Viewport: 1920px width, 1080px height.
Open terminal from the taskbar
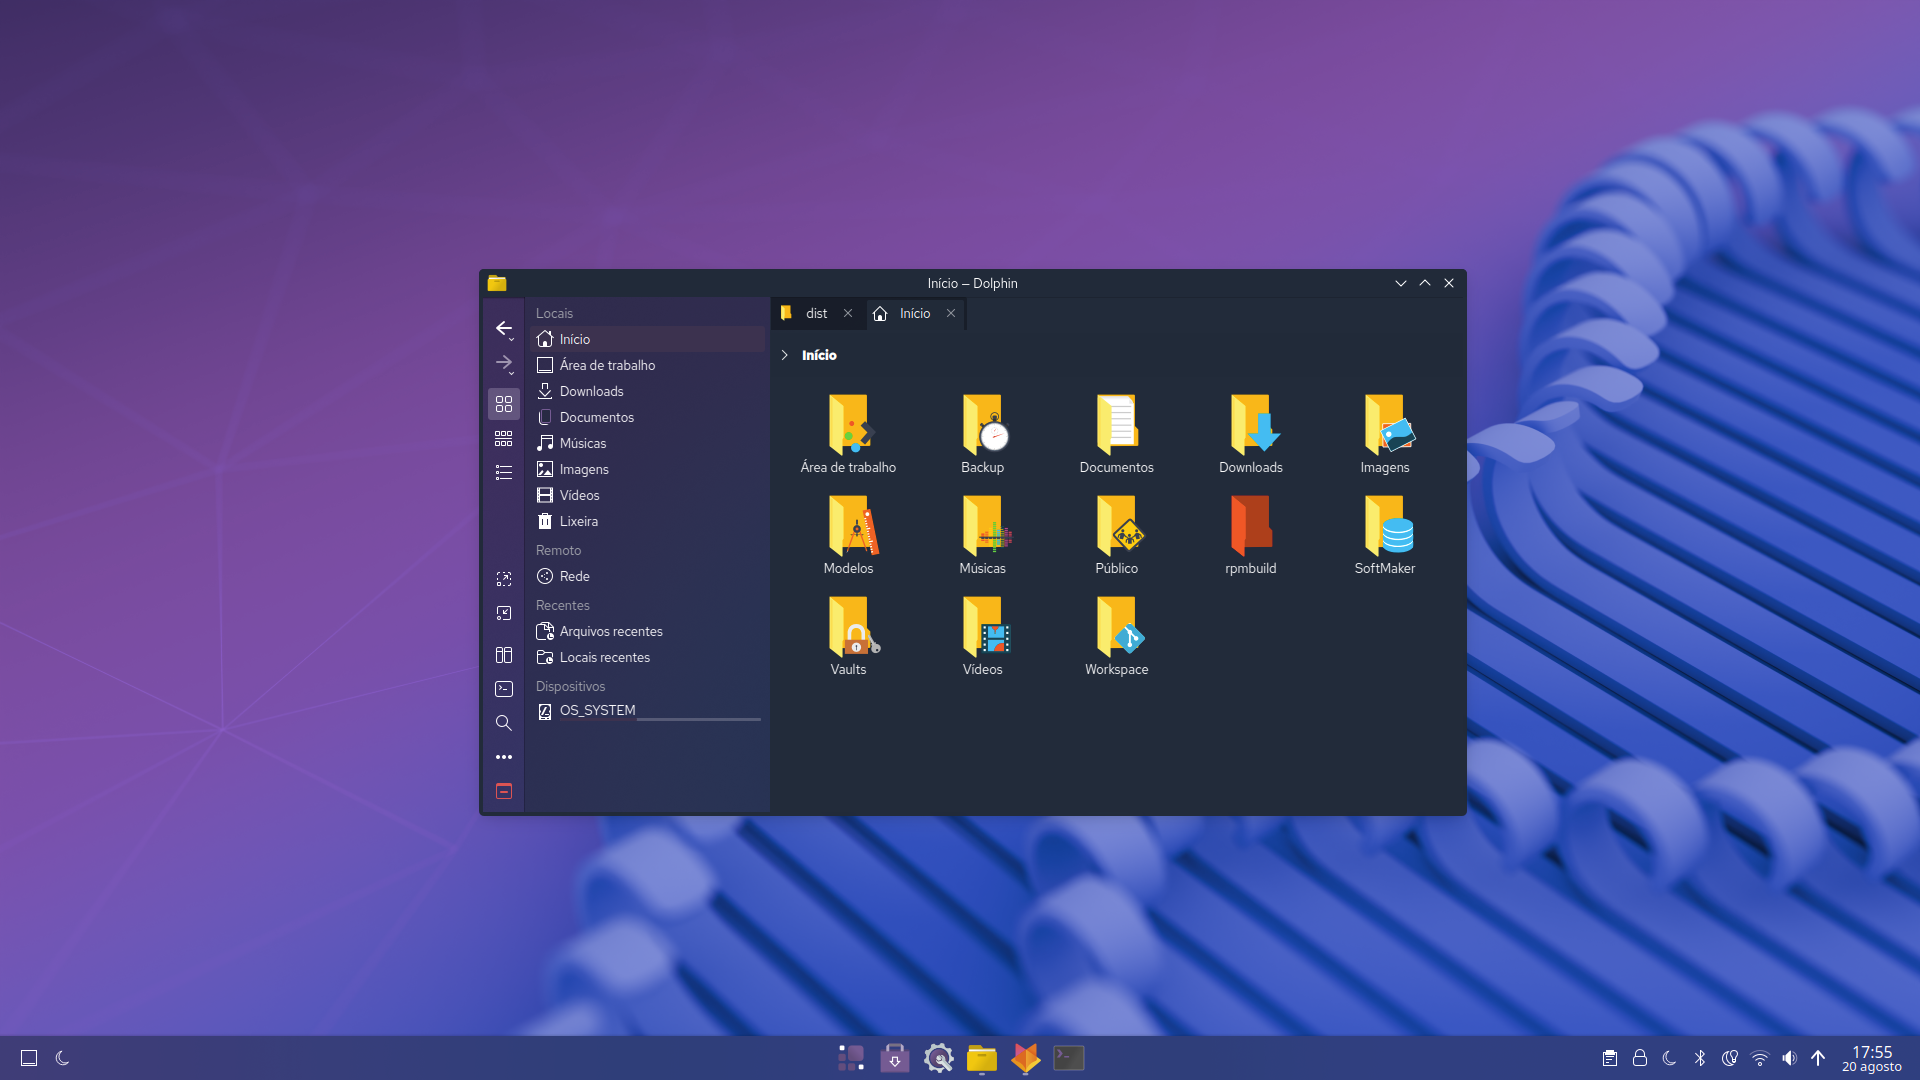point(1069,1058)
